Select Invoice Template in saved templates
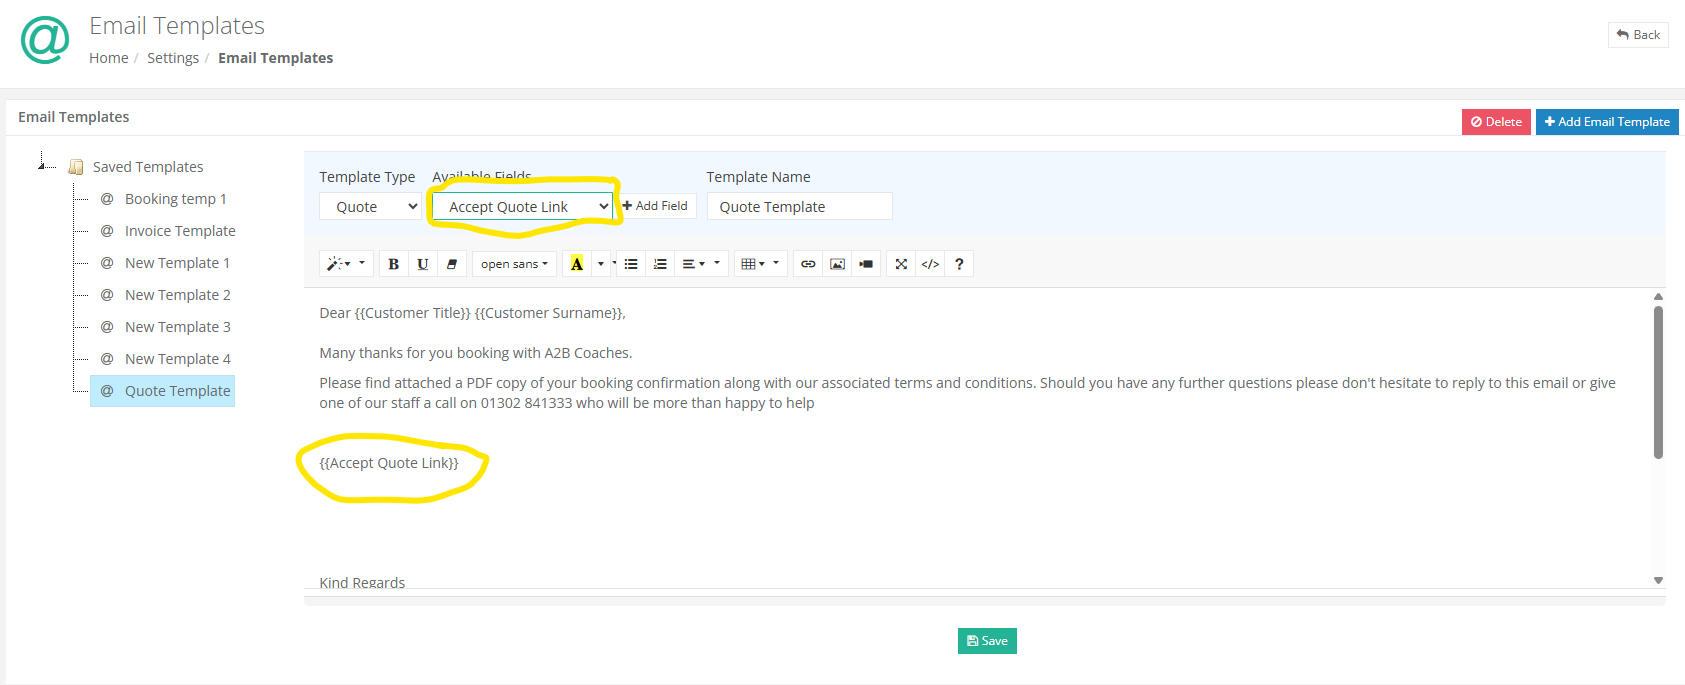The image size is (1685, 685). coord(180,231)
